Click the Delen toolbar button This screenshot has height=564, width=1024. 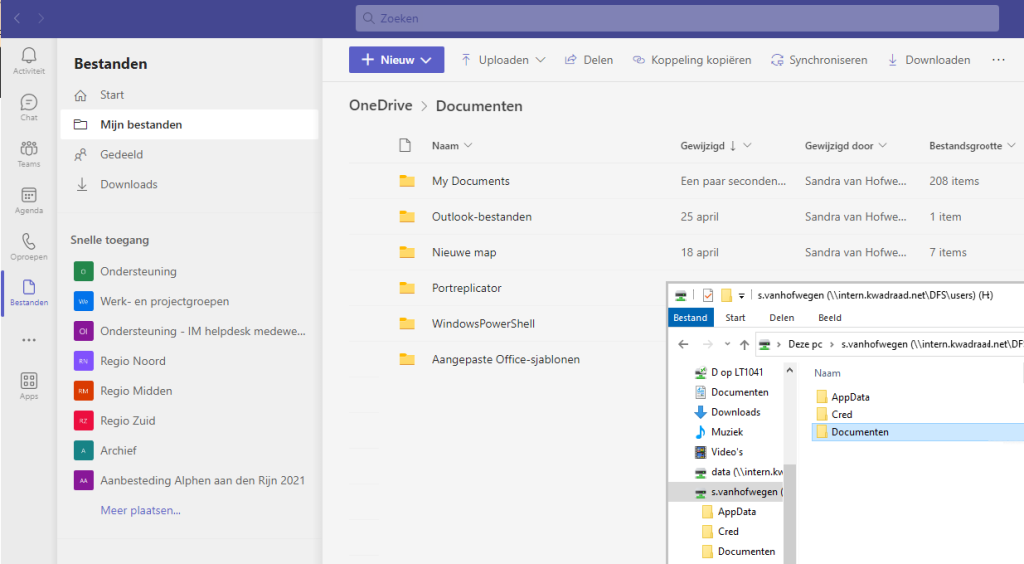[588, 60]
